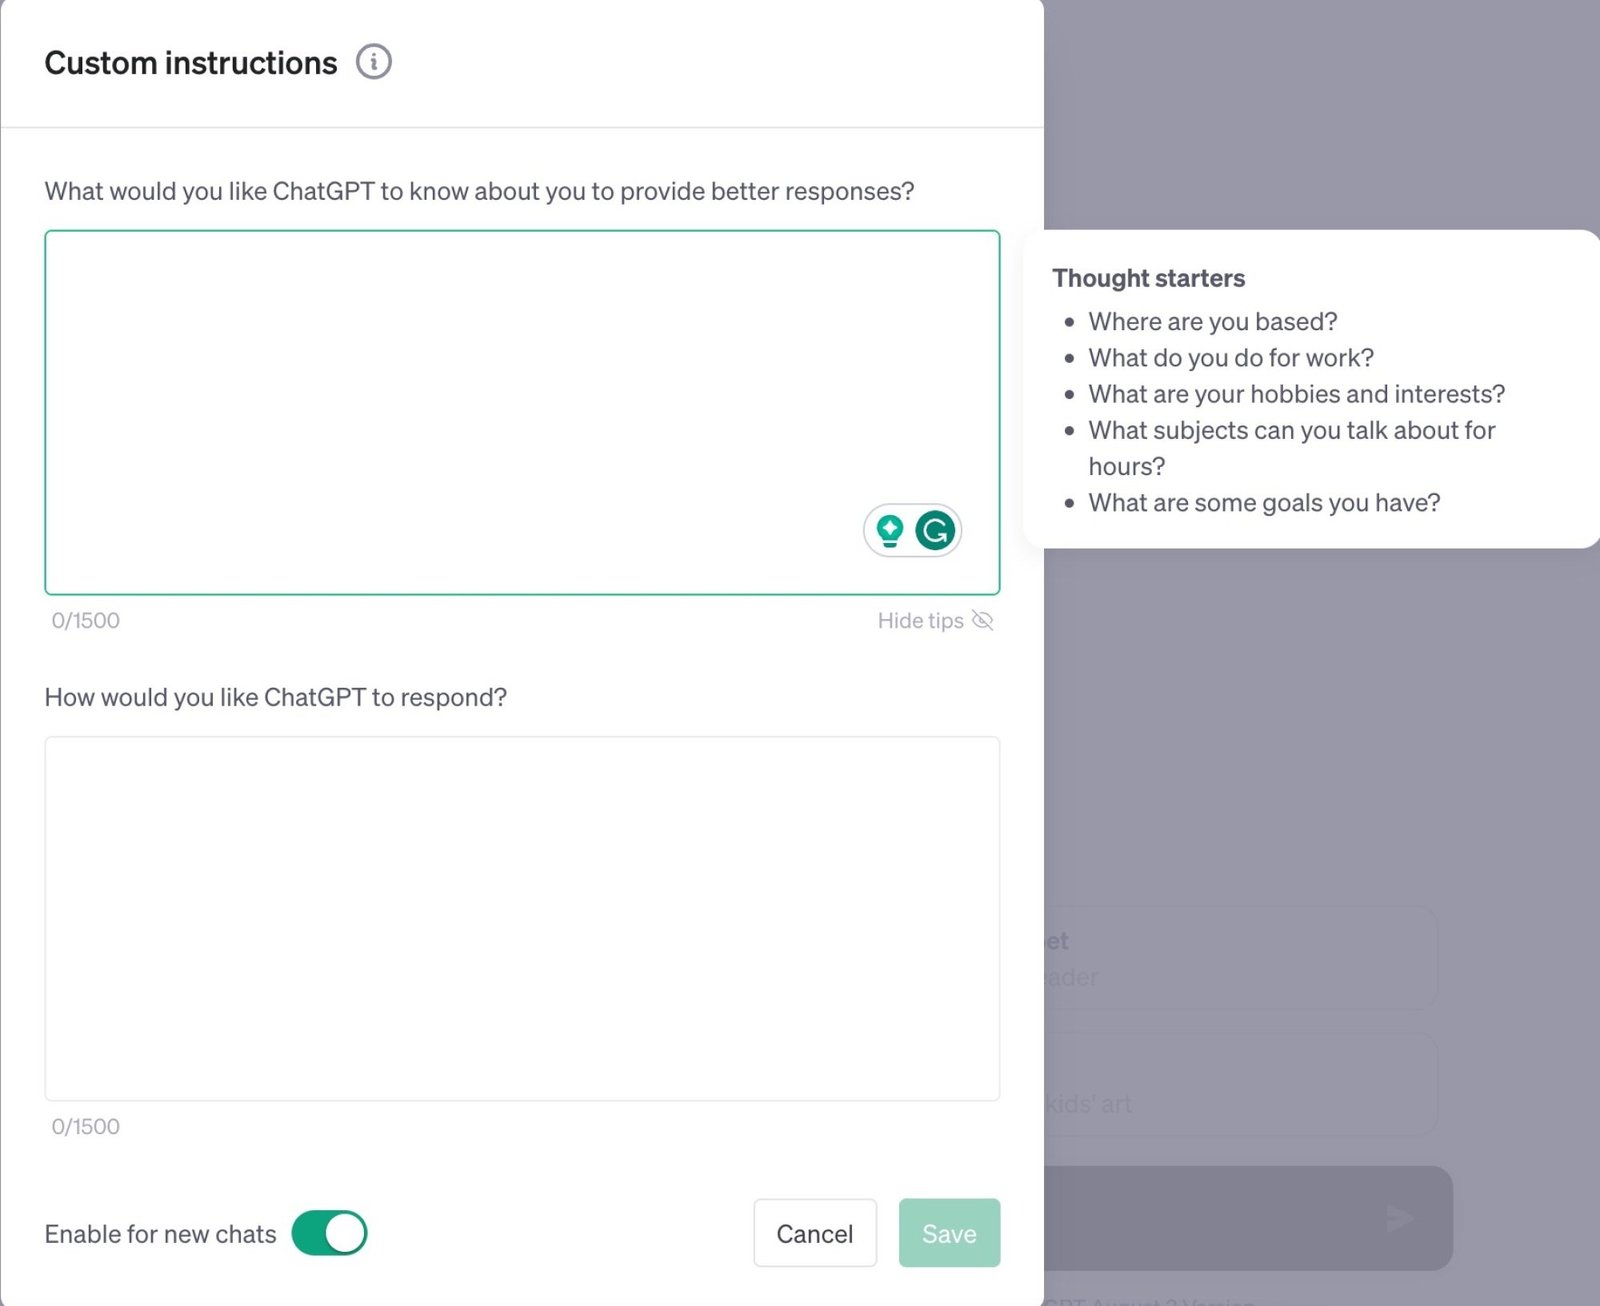Click the Thought starters panel heading
This screenshot has height=1306, width=1600.
pyautogui.click(x=1148, y=277)
